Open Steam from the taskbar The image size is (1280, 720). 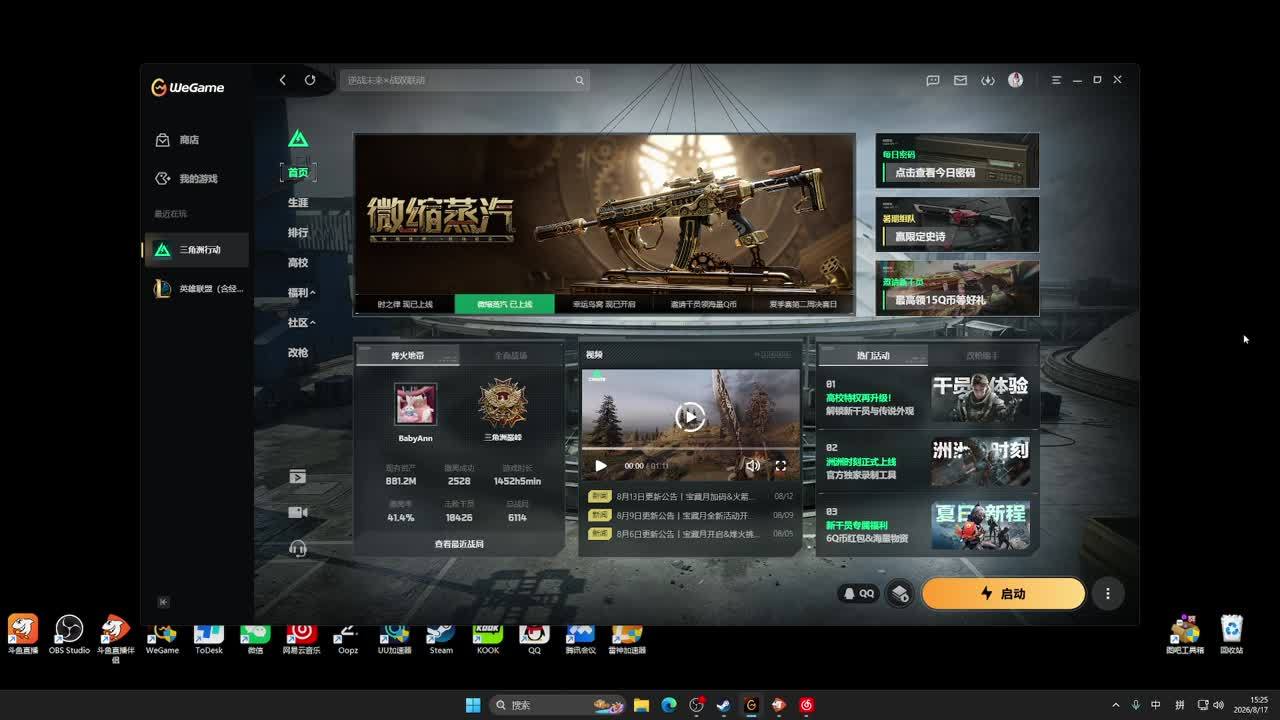click(x=723, y=705)
